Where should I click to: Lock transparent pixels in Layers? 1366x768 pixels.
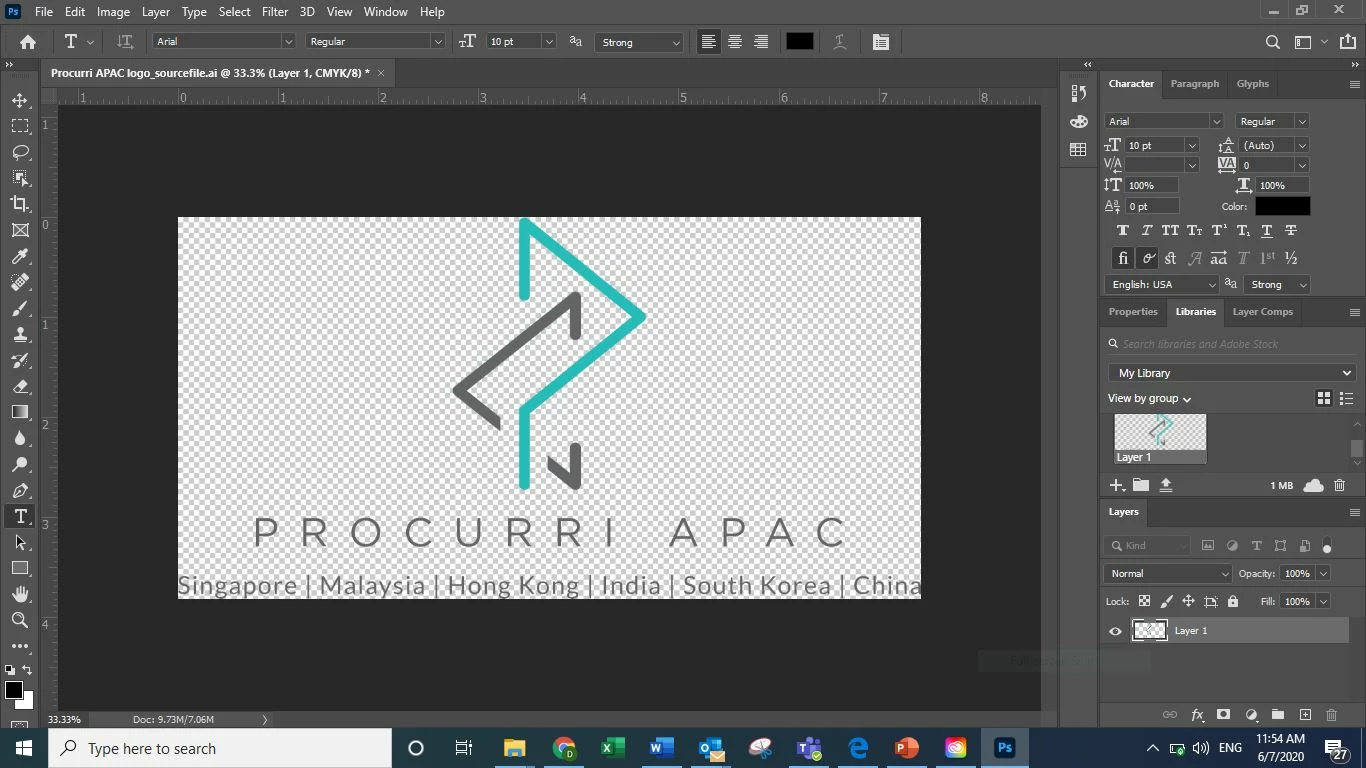tap(1144, 601)
